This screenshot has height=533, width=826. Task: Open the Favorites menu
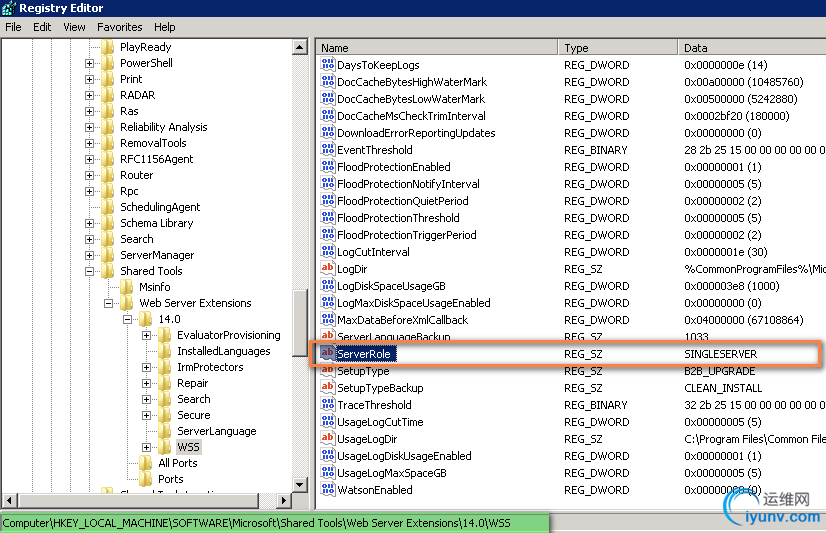point(120,27)
